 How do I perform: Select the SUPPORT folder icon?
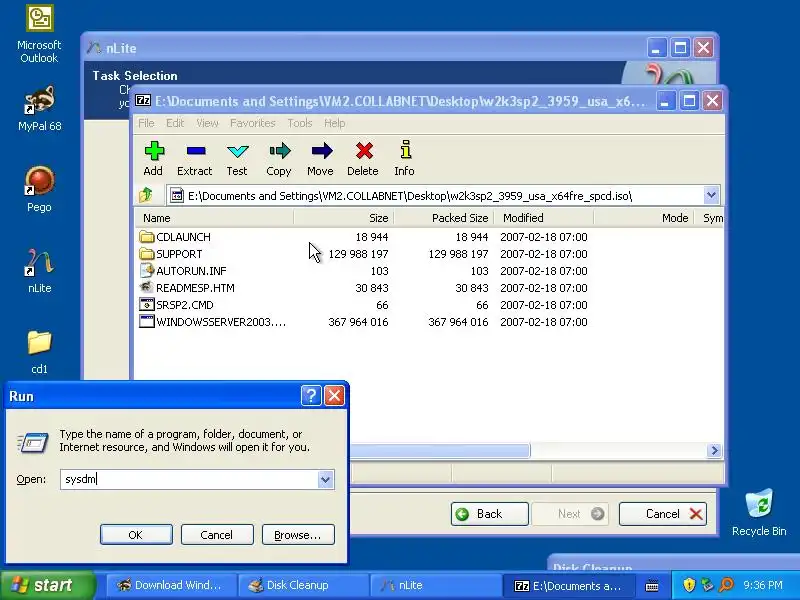(147, 254)
